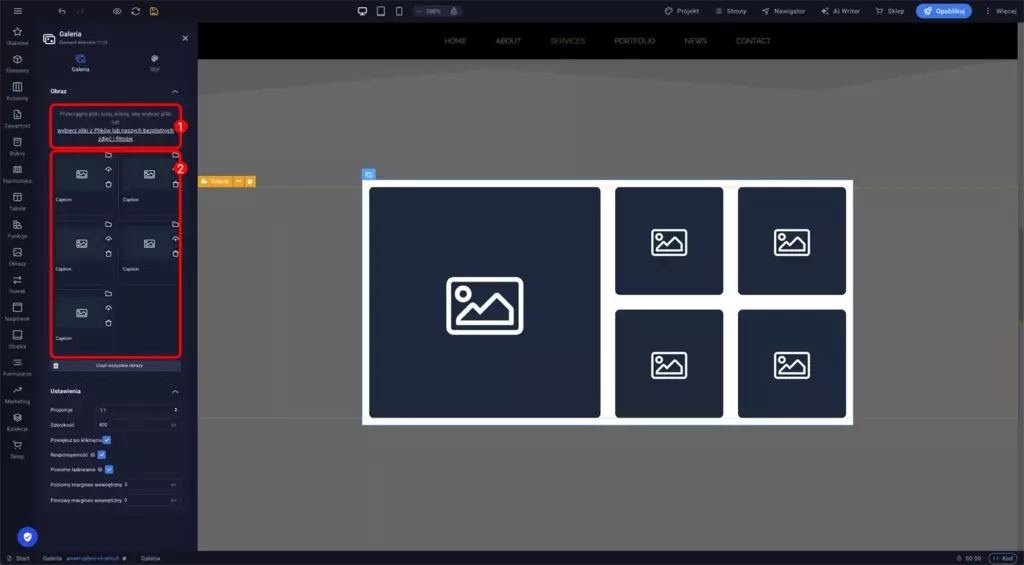Select the Formularze sidebar icon
This screenshot has width=1024, height=565.
click(17, 361)
